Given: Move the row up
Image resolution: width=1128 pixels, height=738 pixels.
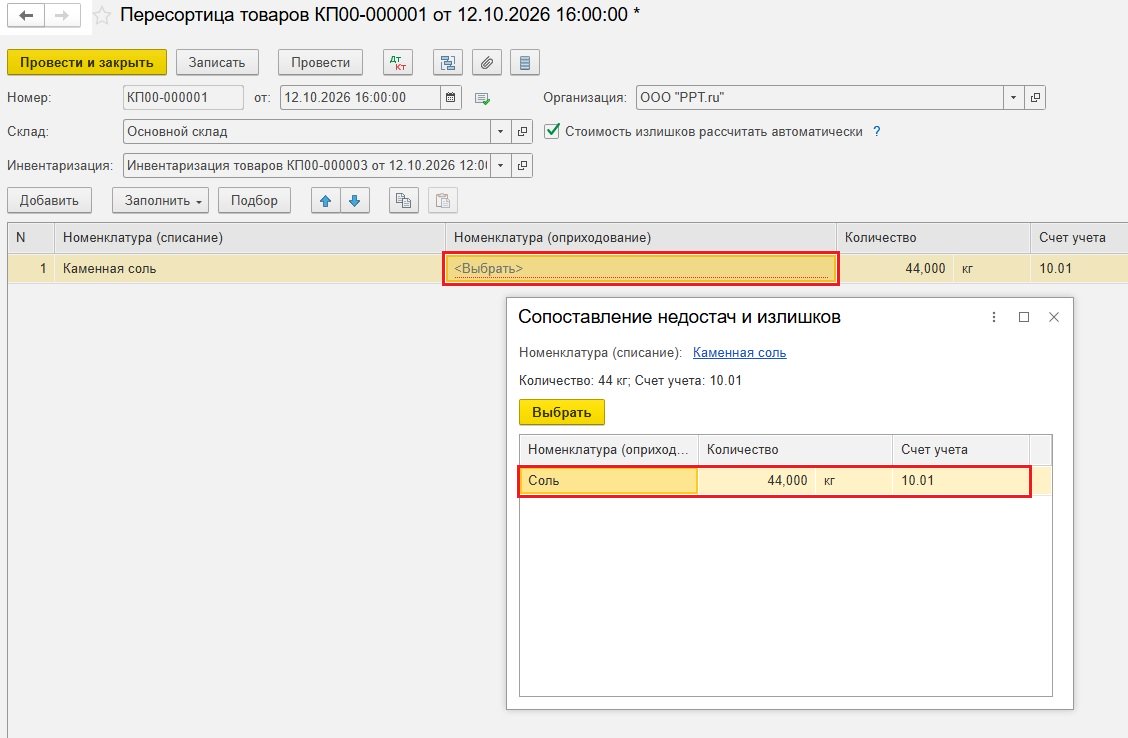Looking at the screenshot, I should click(x=326, y=201).
